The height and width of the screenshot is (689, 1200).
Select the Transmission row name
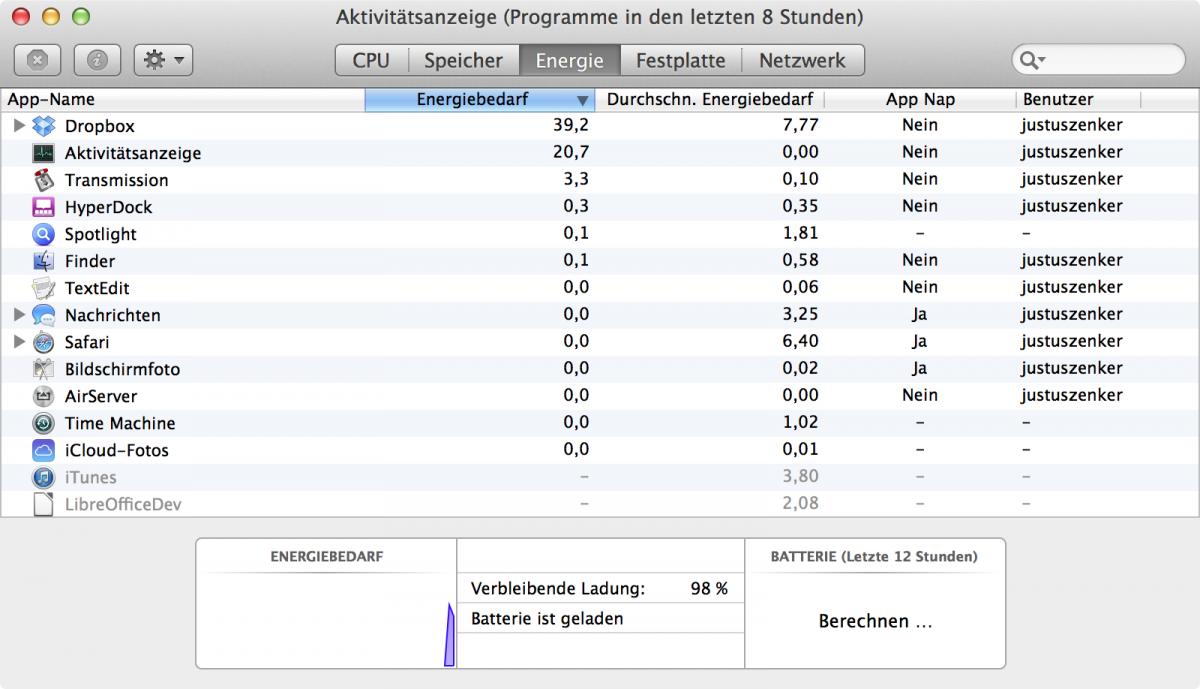pyautogui.click(x=116, y=180)
